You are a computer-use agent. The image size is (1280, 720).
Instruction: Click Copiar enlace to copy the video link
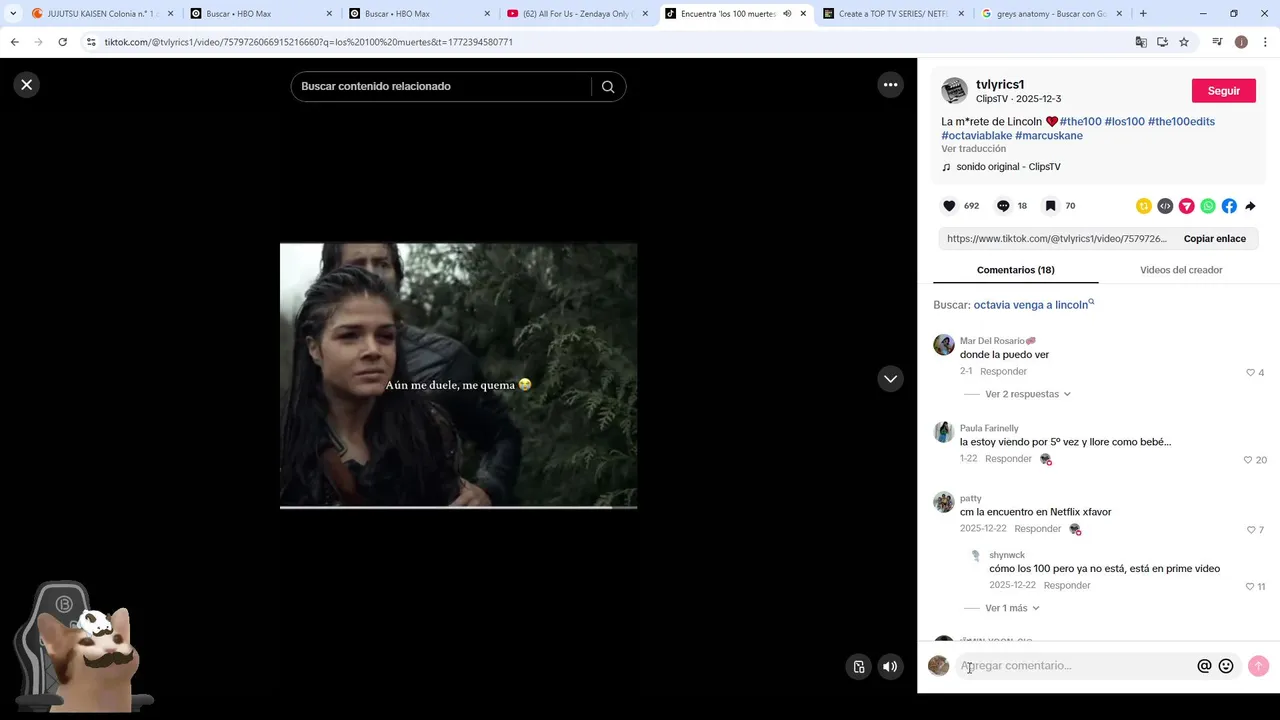tap(1214, 239)
